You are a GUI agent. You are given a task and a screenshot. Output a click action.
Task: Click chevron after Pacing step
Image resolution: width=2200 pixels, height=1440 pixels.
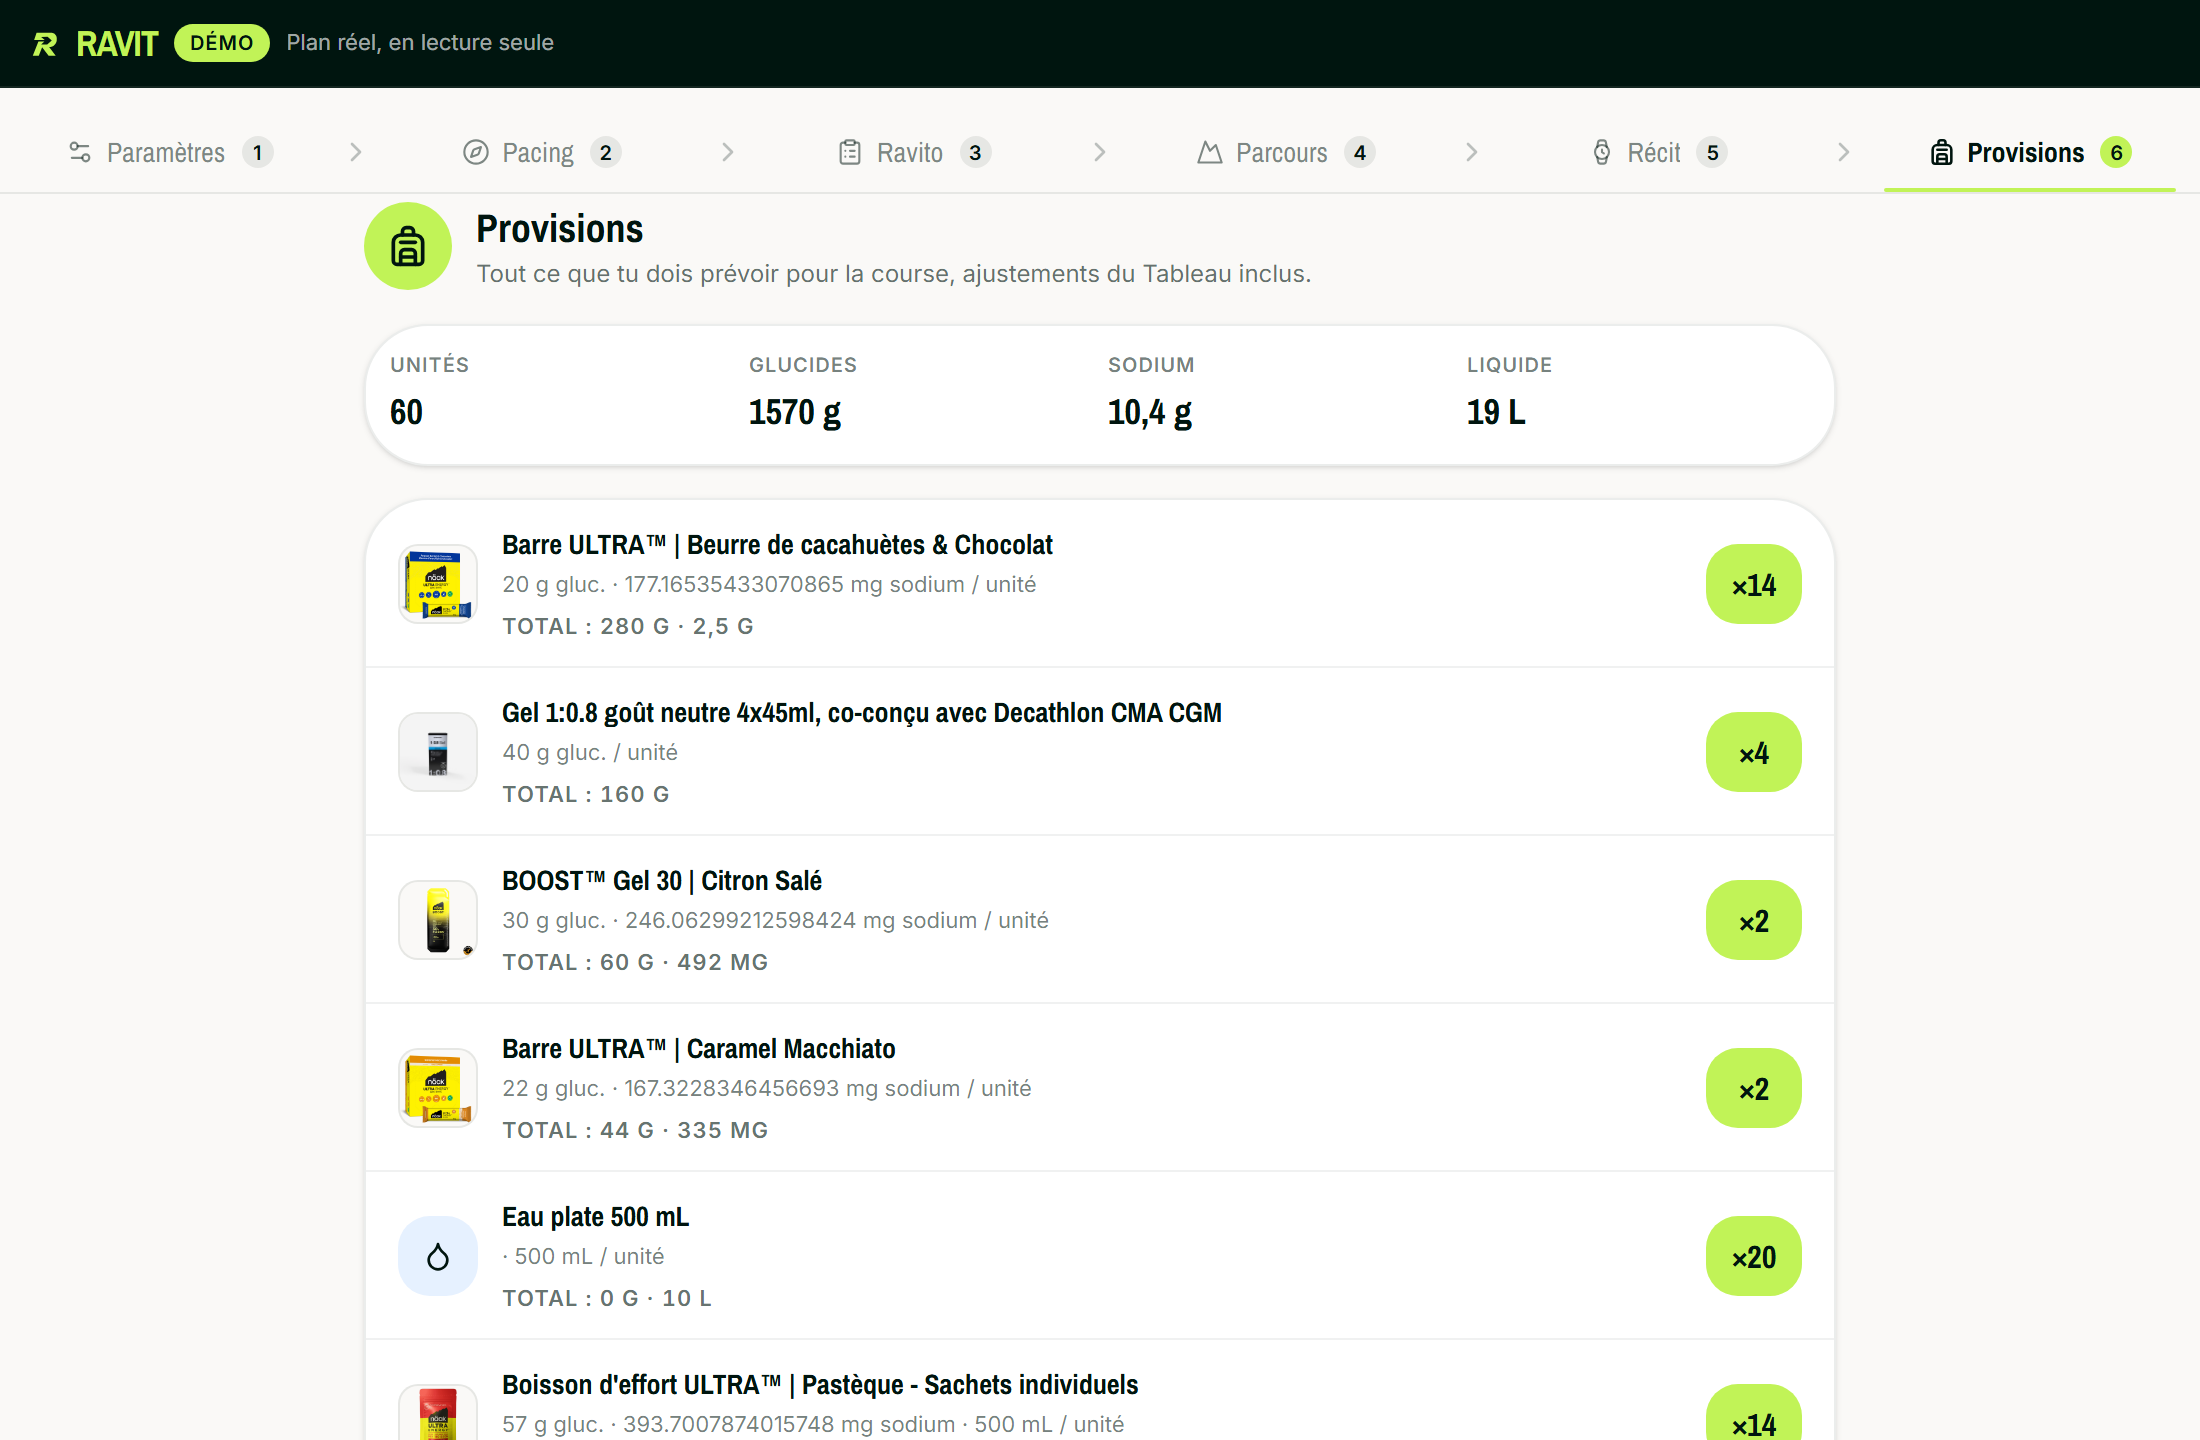[x=728, y=152]
